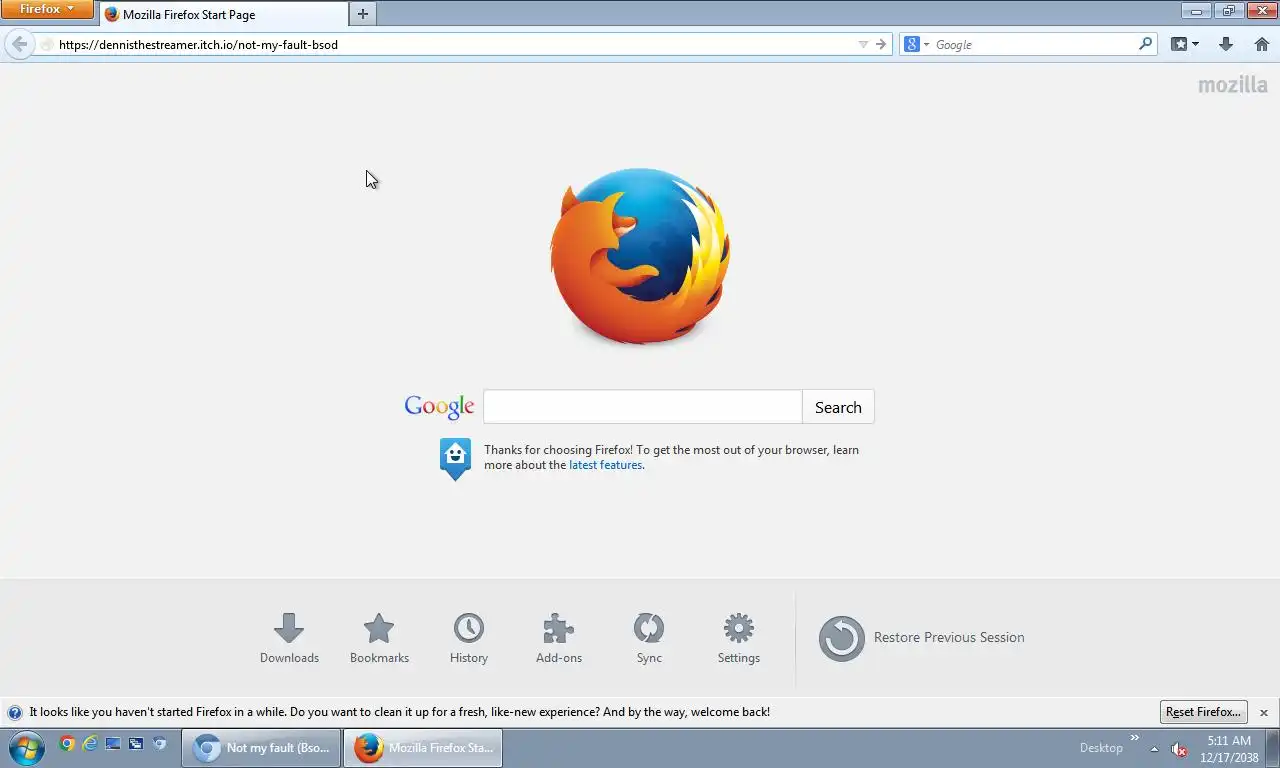
Task: Dismiss the notification bar with X
Action: pos(1264,713)
